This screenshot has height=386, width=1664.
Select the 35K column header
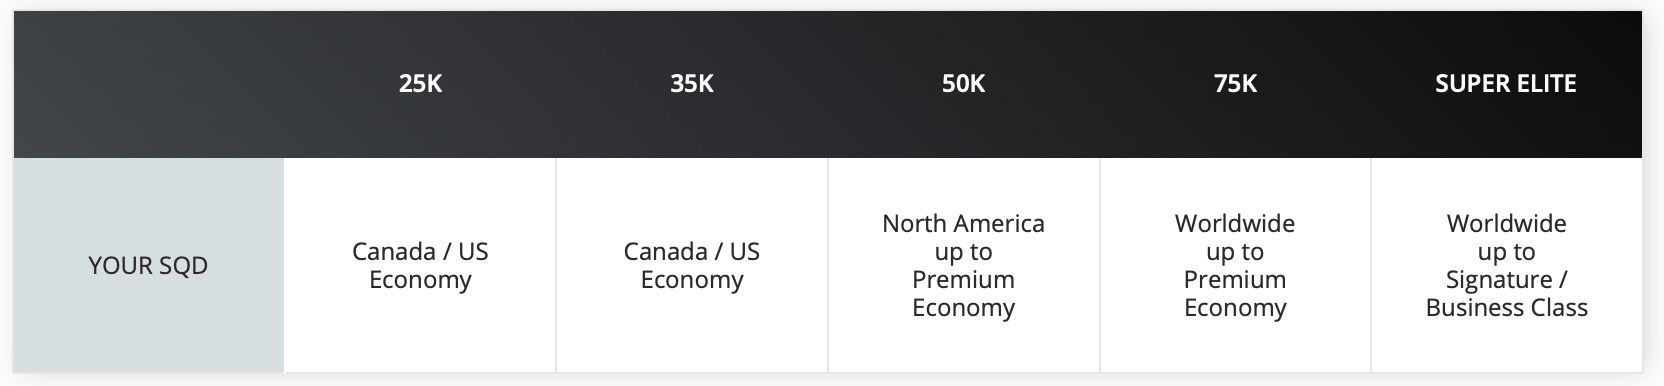pos(692,84)
